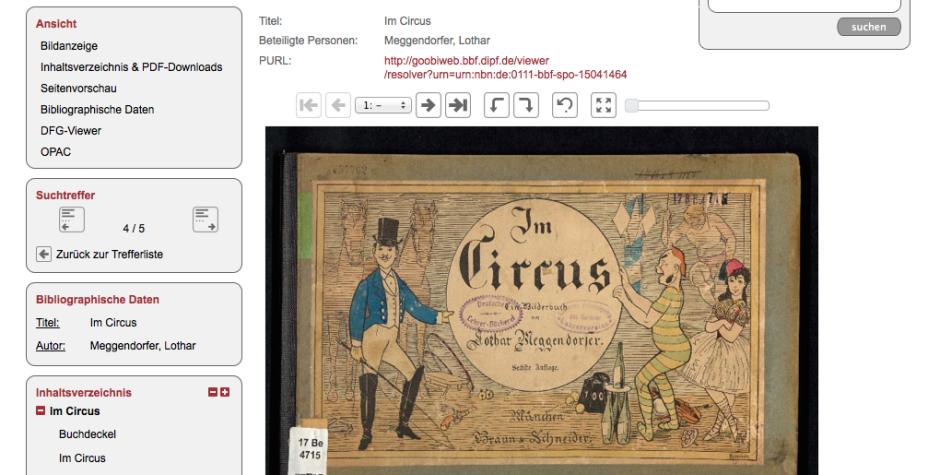Go to first page icon

tap(309, 106)
